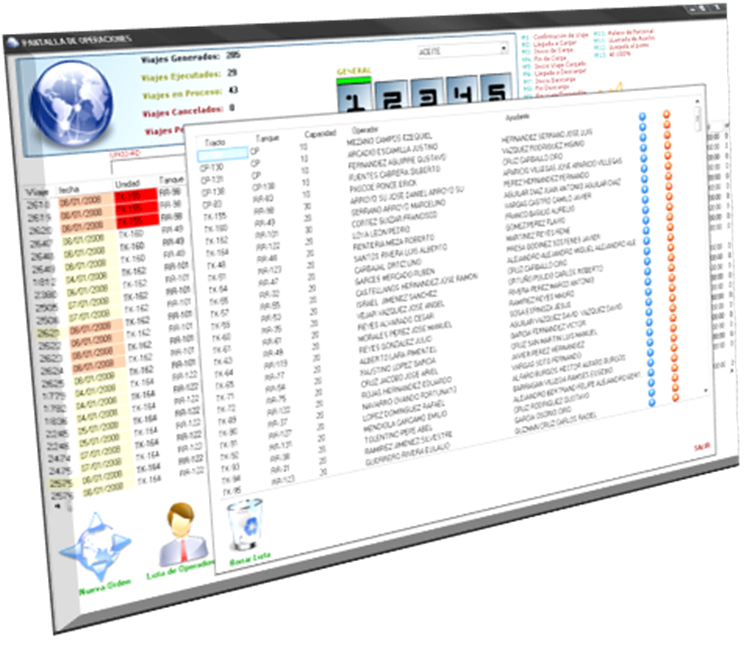This screenshot has width=755, height=645.
Task: Click the Tracto column header
Action: pos(215,142)
